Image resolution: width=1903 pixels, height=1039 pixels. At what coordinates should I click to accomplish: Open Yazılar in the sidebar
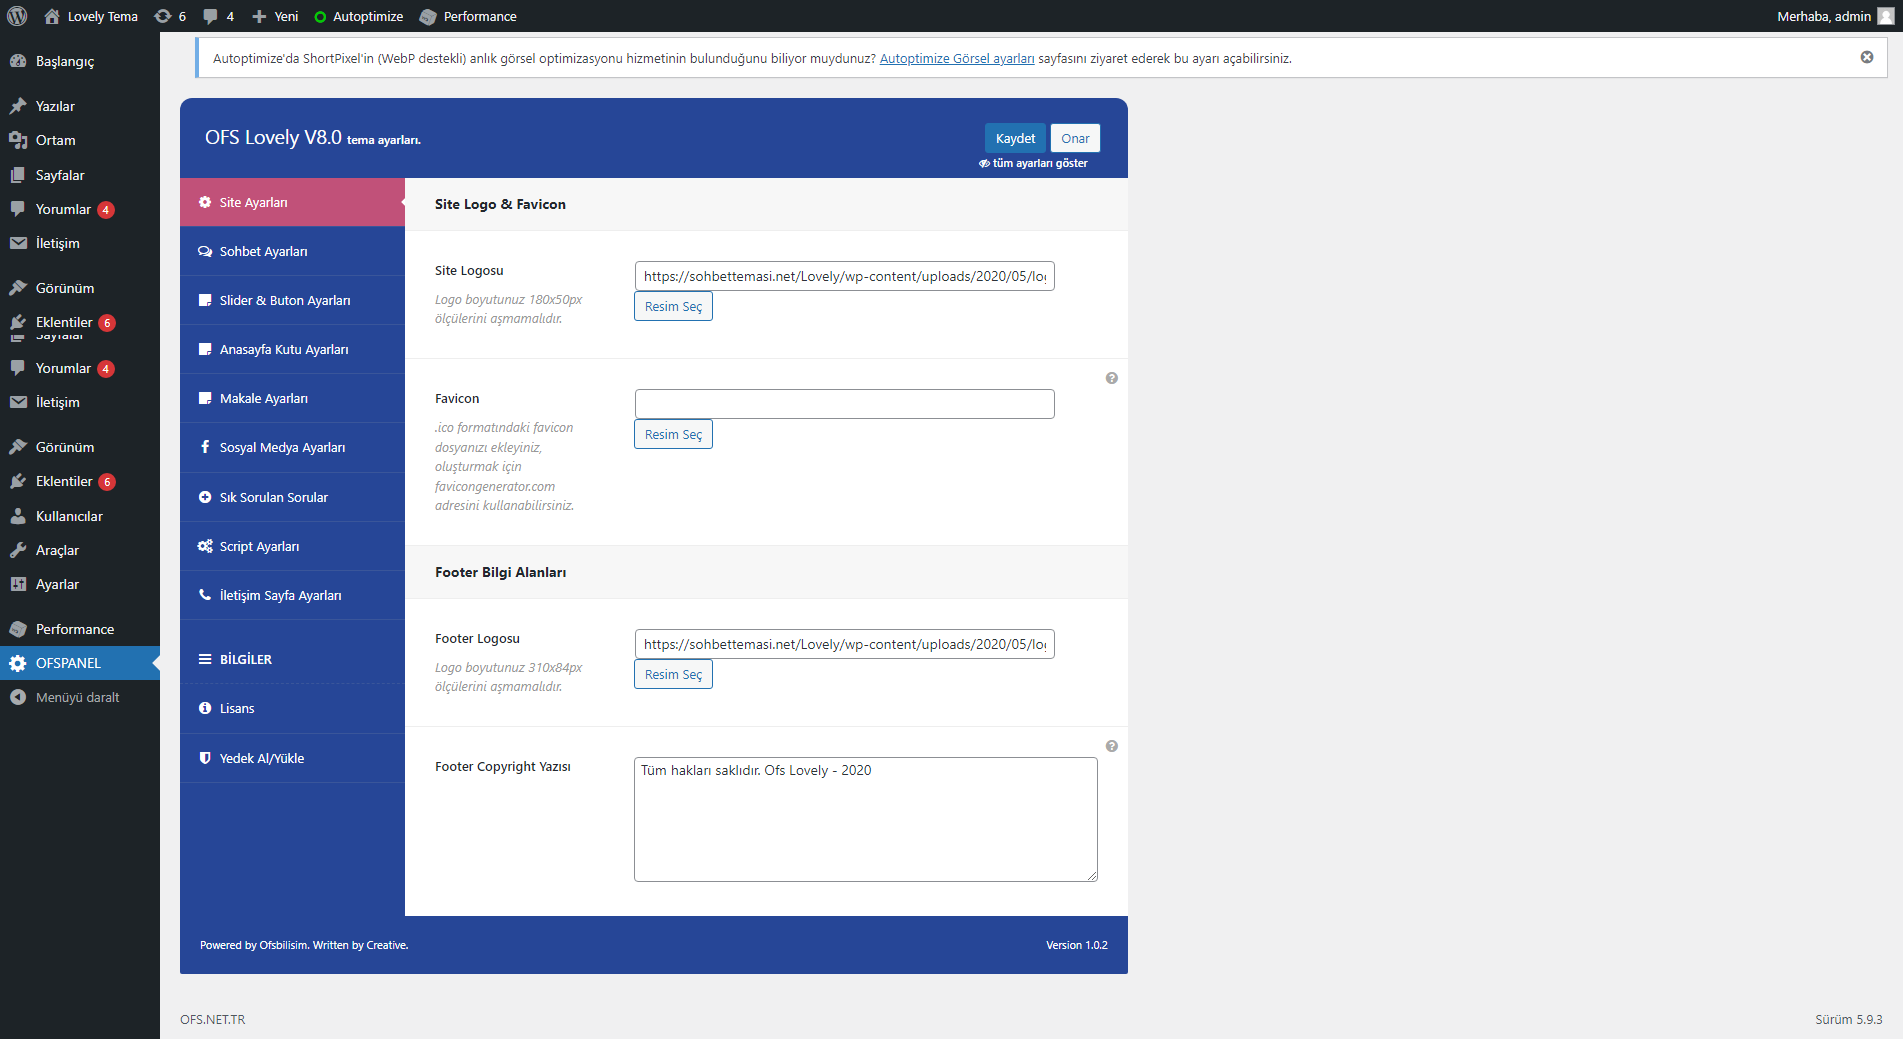pyautogui.click(x=80, y=106)
